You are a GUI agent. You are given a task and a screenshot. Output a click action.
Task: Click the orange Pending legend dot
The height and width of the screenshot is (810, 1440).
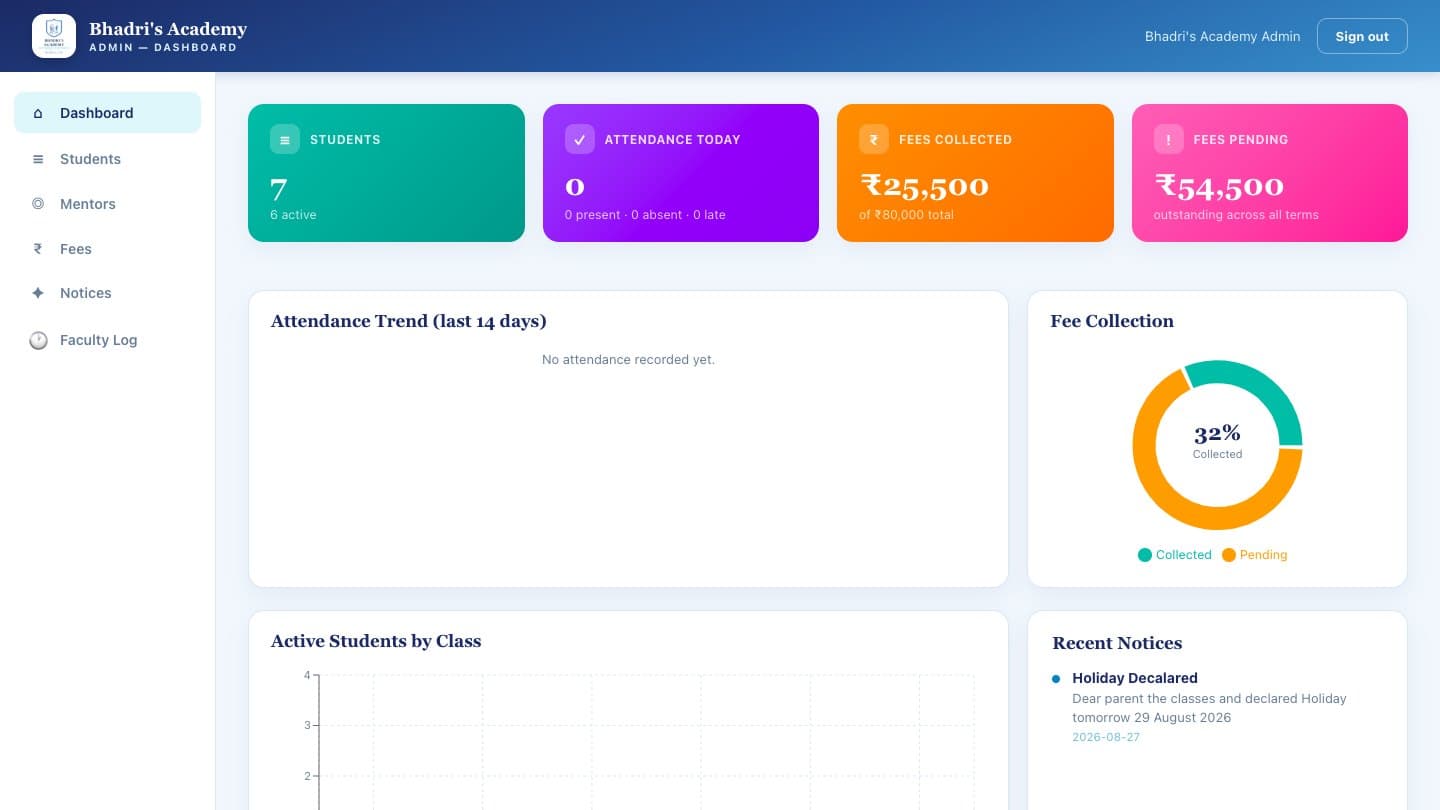pos(1229,555)
